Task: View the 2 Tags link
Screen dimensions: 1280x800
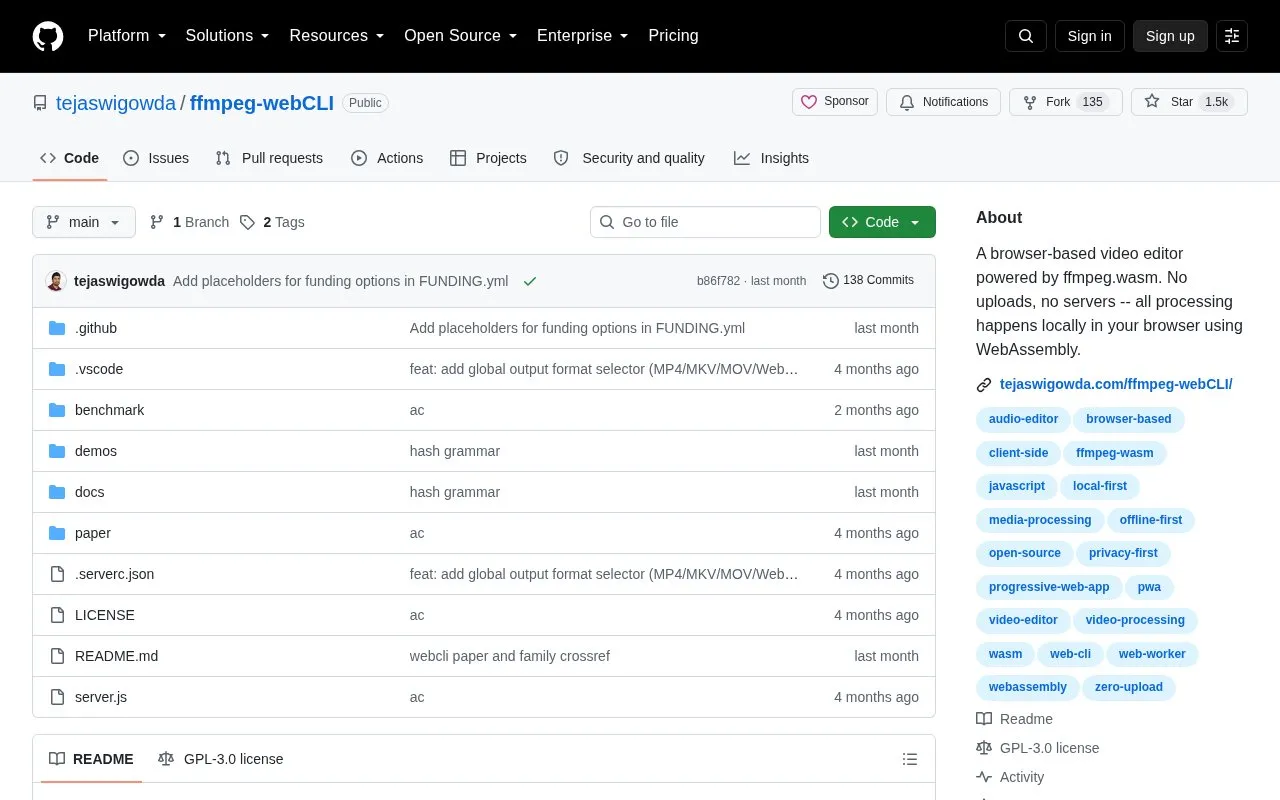Action: click(272, 222)
